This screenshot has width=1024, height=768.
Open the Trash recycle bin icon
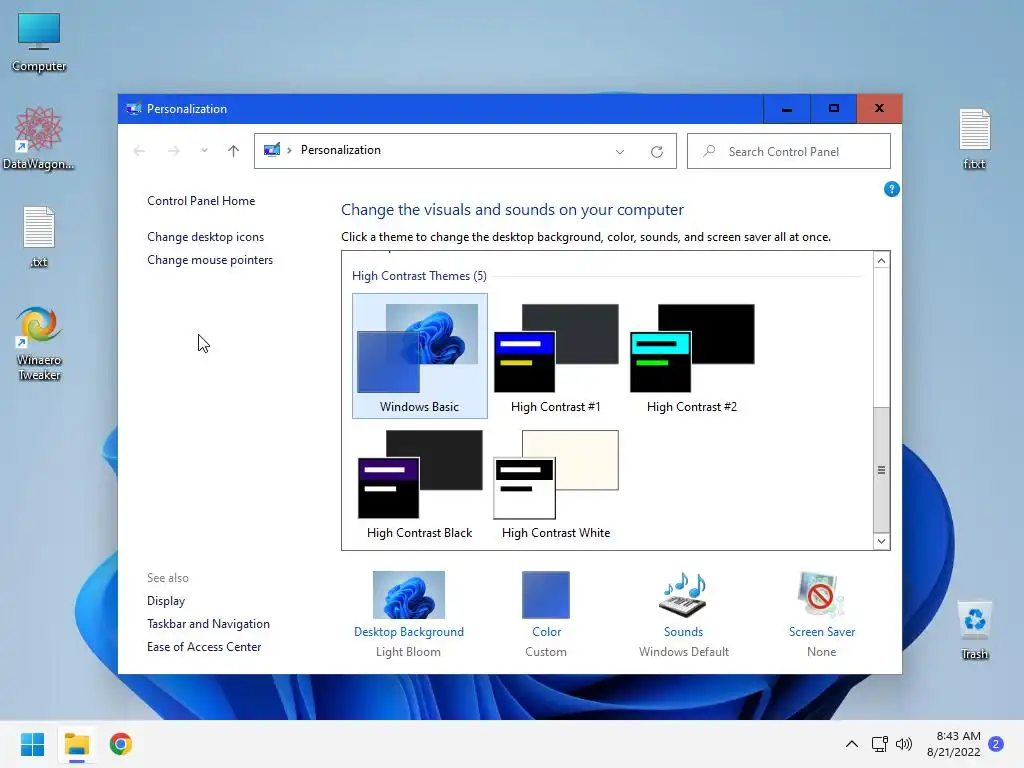click(974, 630)
